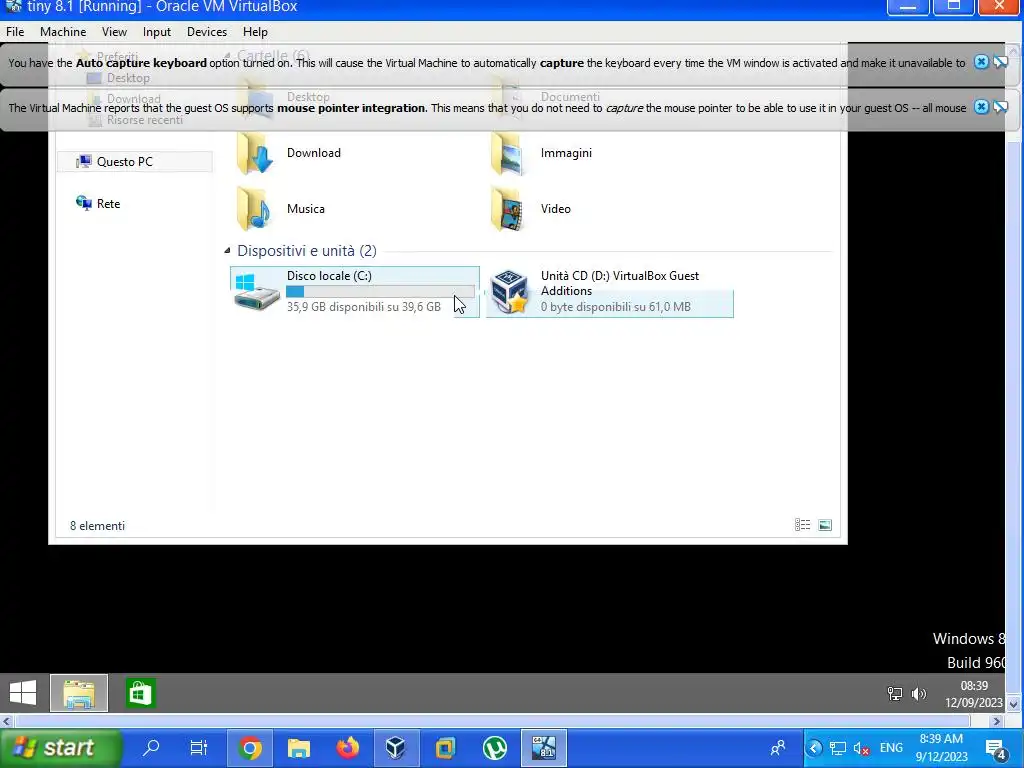
Task: Select the VirtualBox Guest Additions CD icon
Action: [509, 292]
